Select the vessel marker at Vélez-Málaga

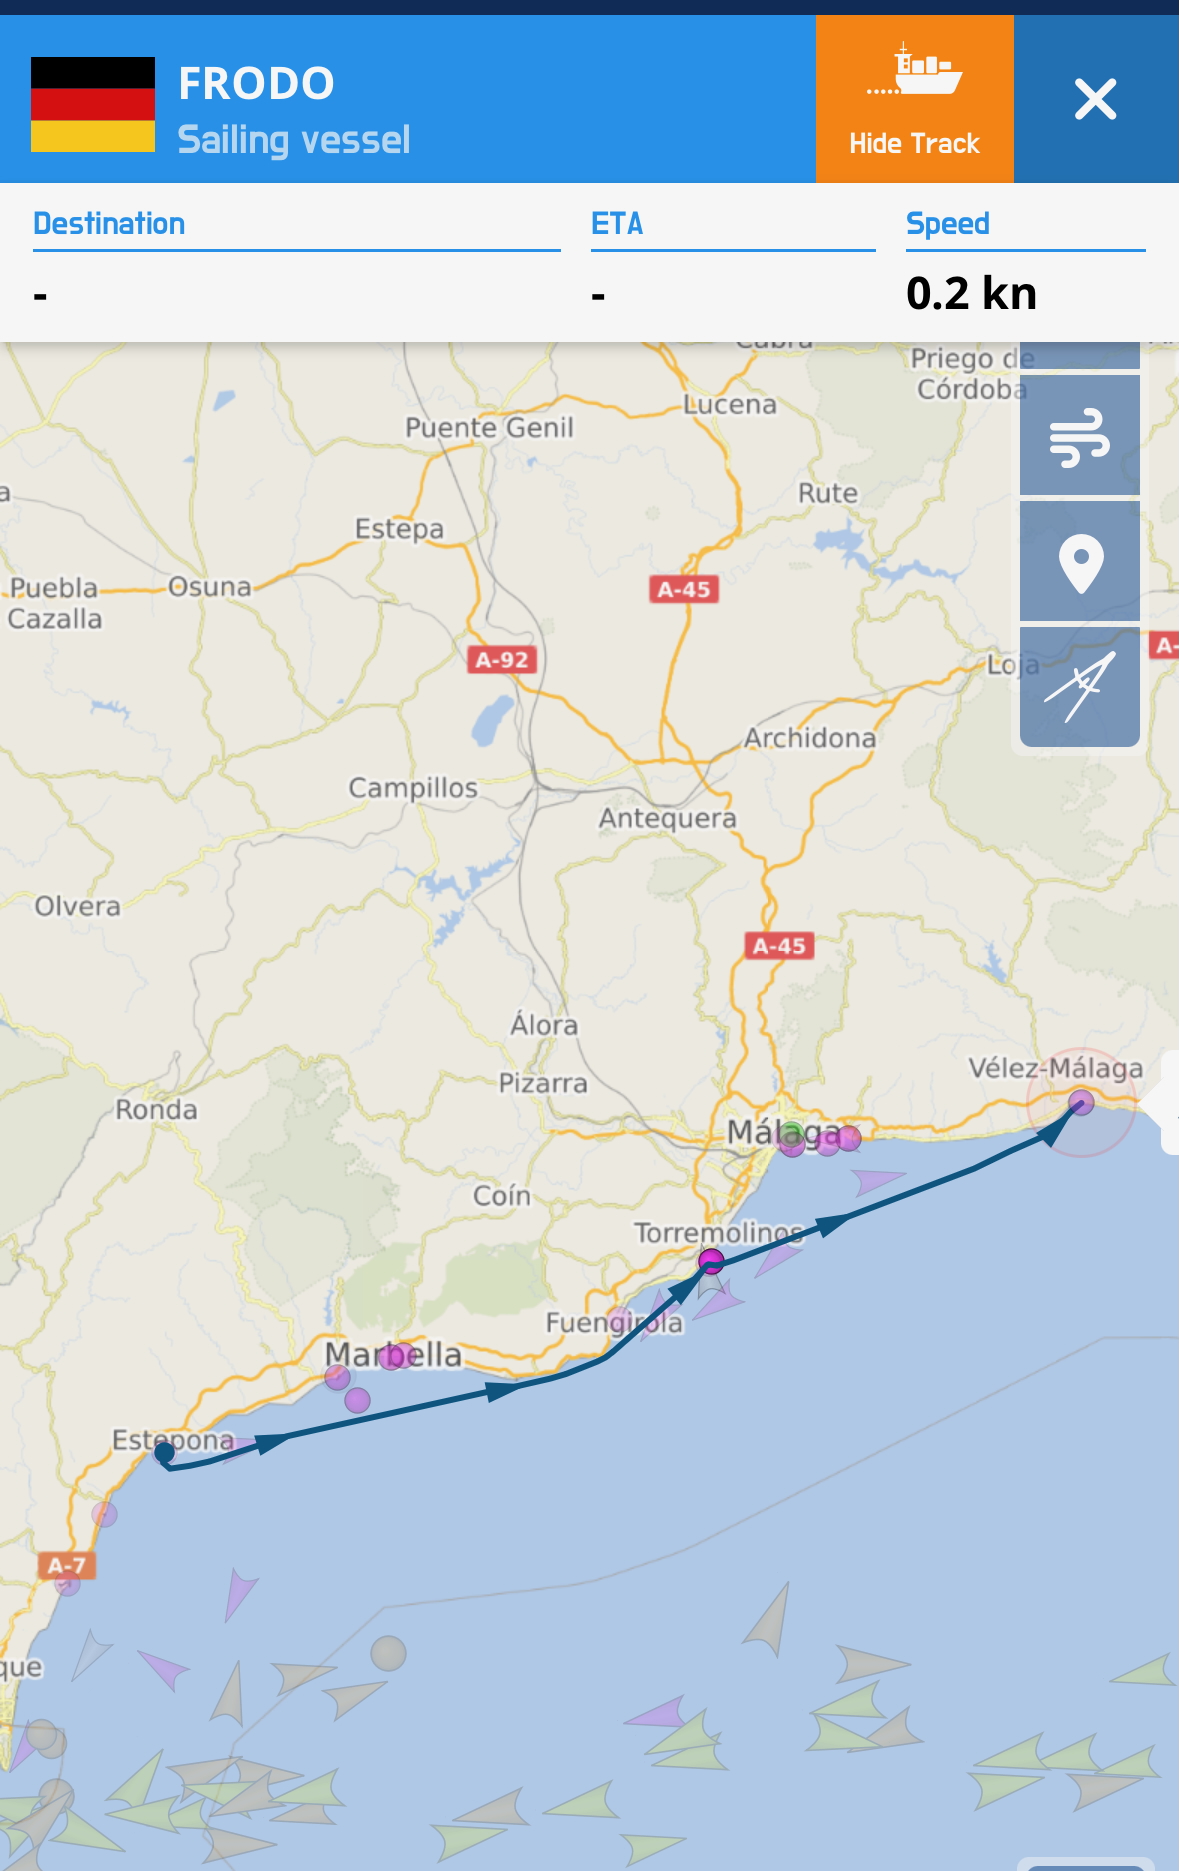1081,1103
